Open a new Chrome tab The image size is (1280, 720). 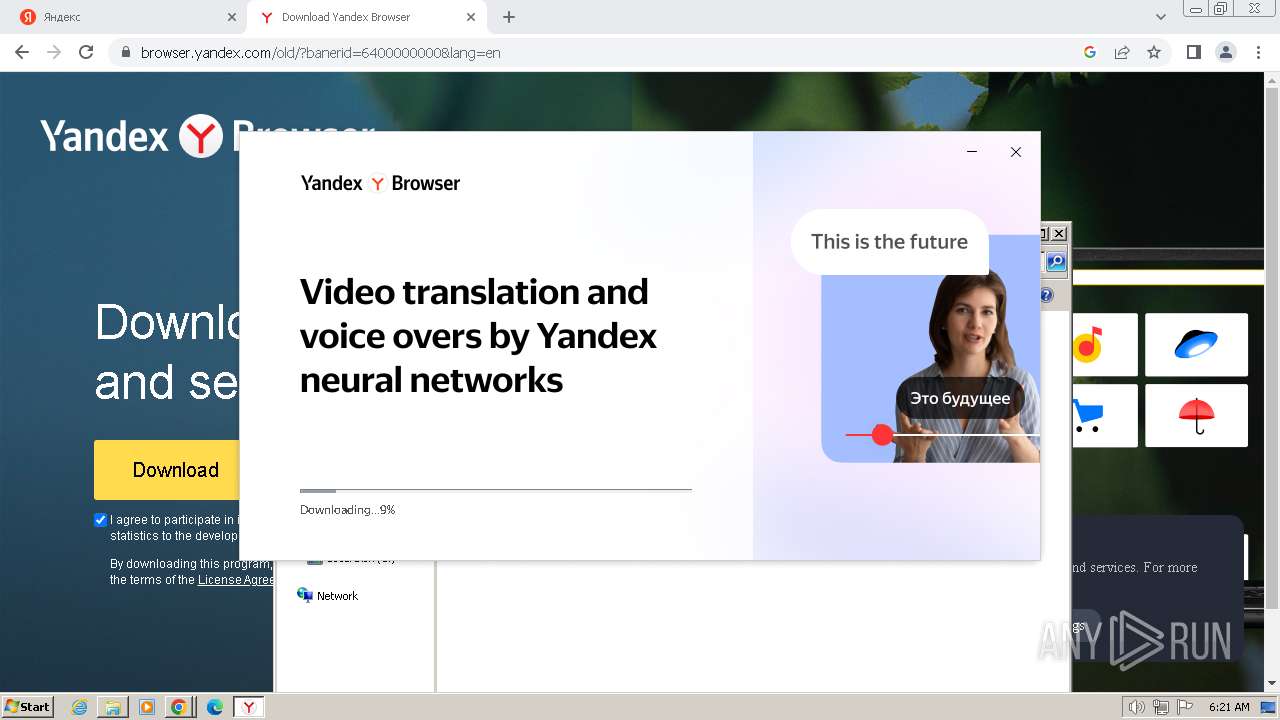(509, 17)
